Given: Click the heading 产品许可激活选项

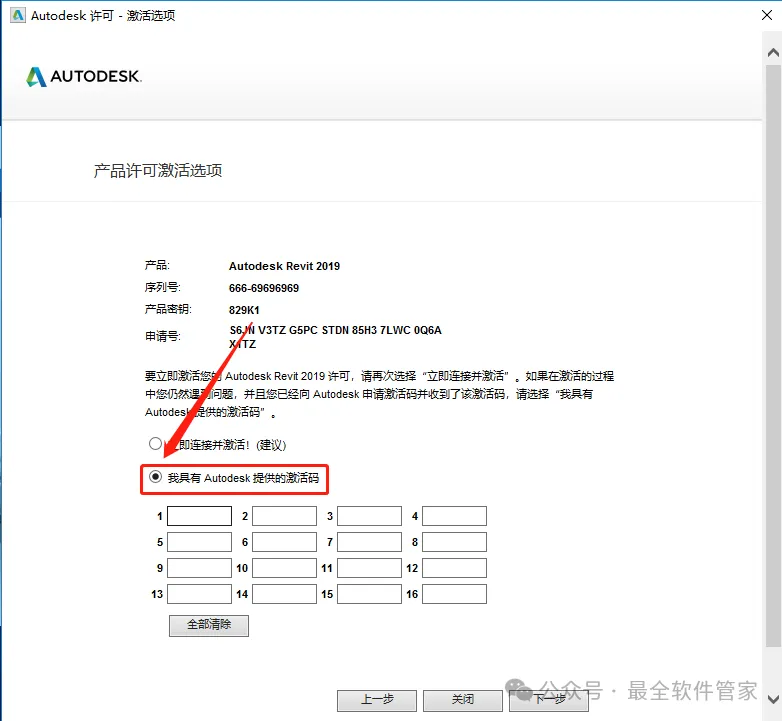Looking at the screenshot, I should 158,171.
